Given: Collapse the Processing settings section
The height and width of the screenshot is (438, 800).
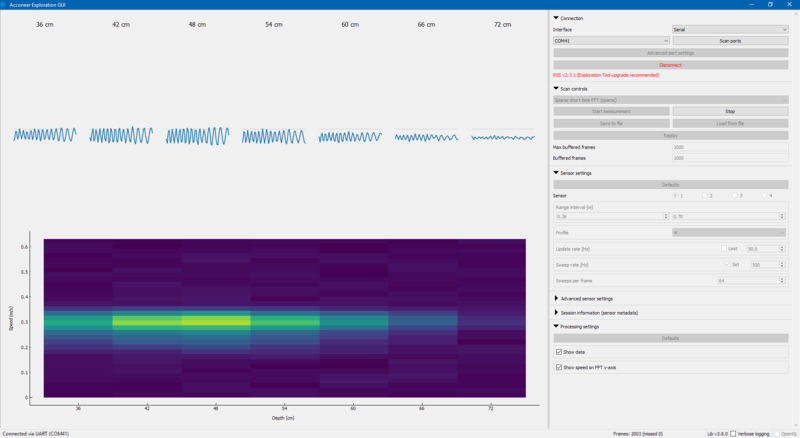Looking at the screenshot, I should 556,326.
